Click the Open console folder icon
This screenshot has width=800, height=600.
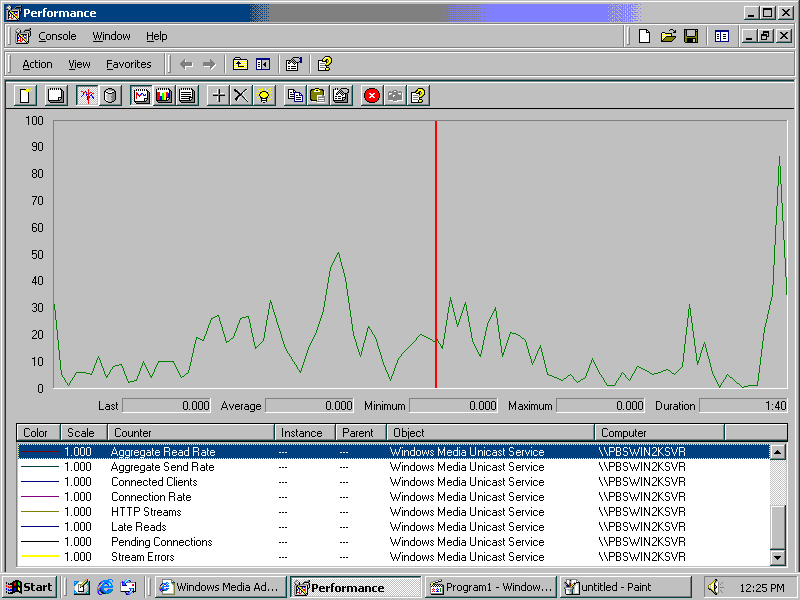[668, 36]
